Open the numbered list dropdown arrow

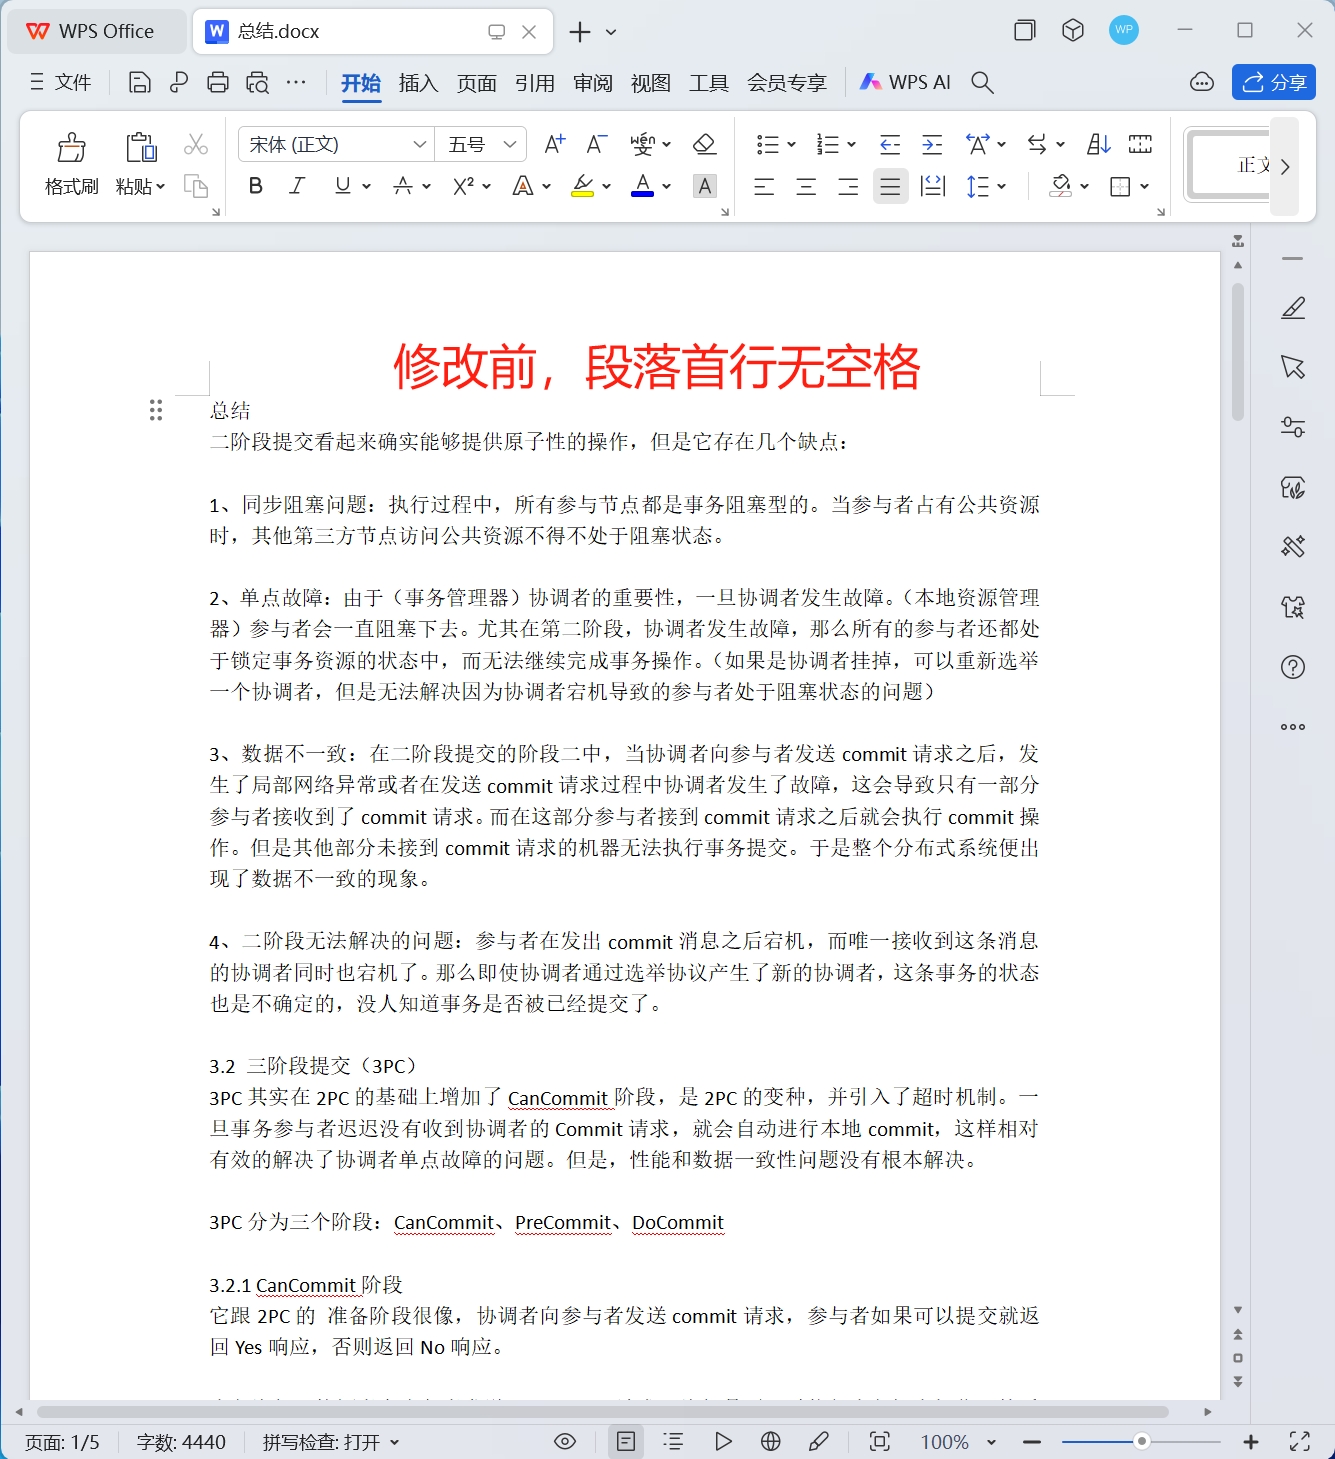(851, 144)
